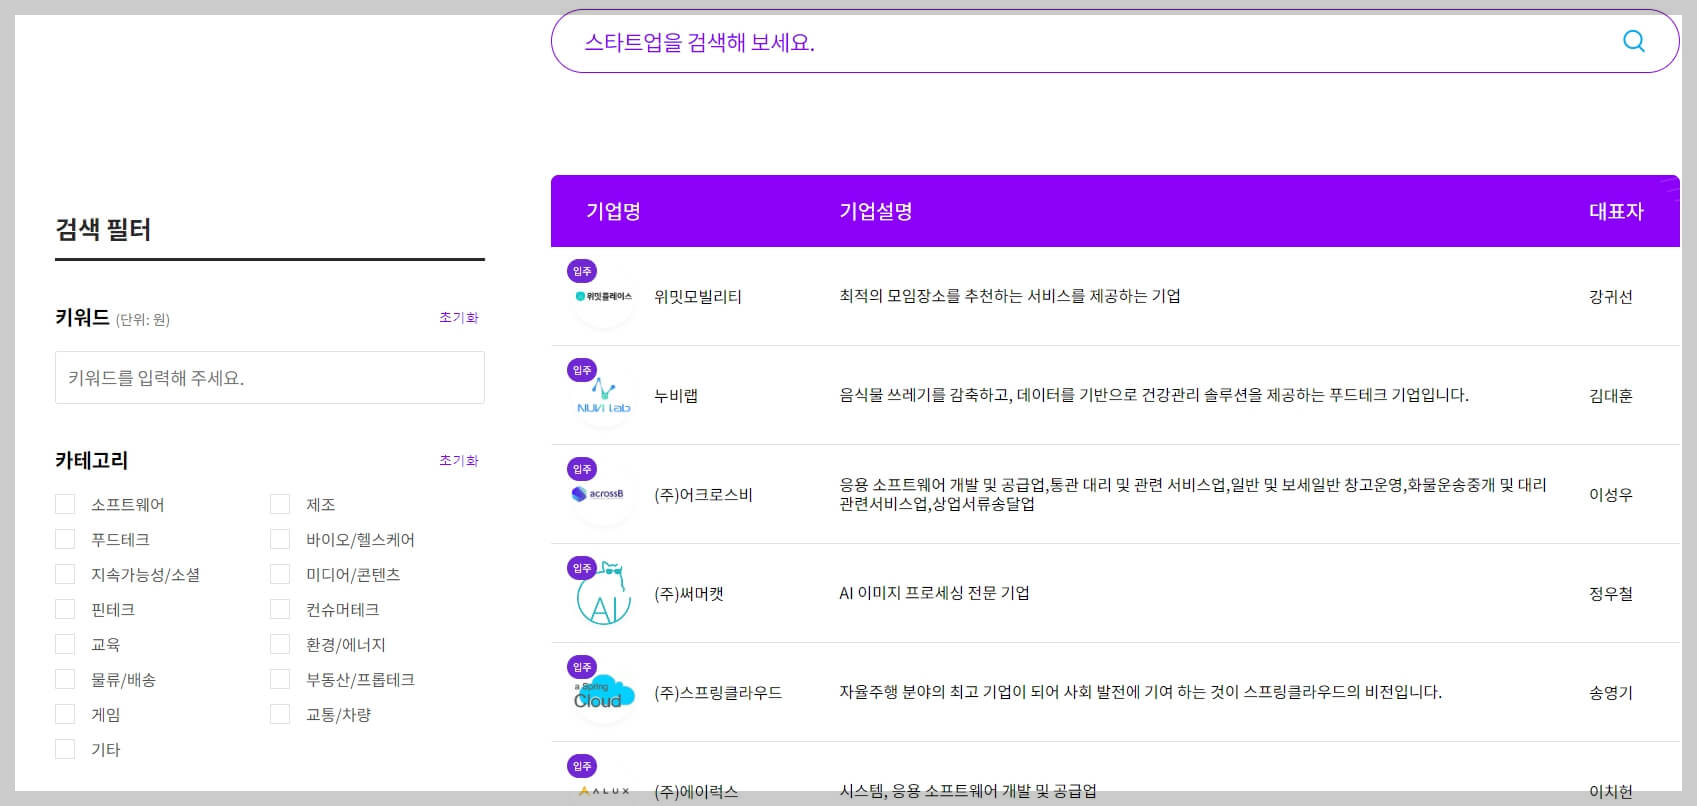Viewport: 1697px width, 806px height.
Task: Click 스프링클라우드 자율주행 description text
Action: pyautogui.click(x=1140, y=692)
